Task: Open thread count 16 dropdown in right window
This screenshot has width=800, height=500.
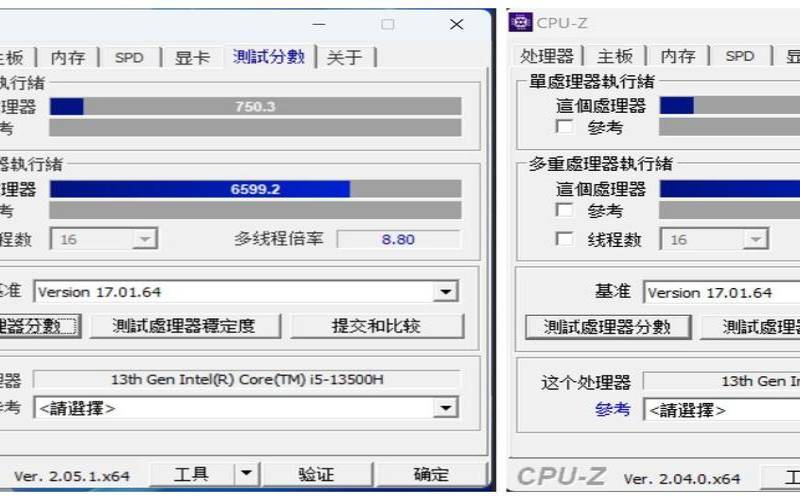Action: (714, 239)
